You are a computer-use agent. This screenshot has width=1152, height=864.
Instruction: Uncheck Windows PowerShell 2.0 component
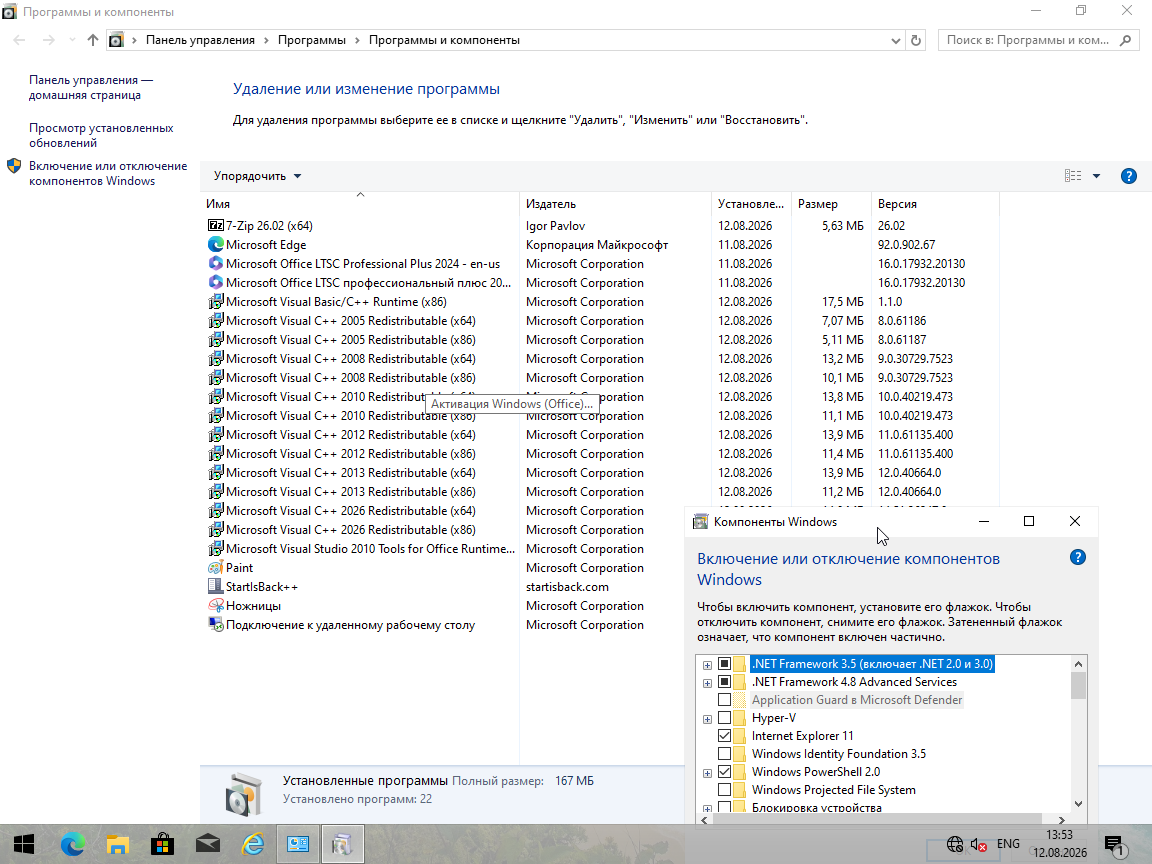[724, 771]
